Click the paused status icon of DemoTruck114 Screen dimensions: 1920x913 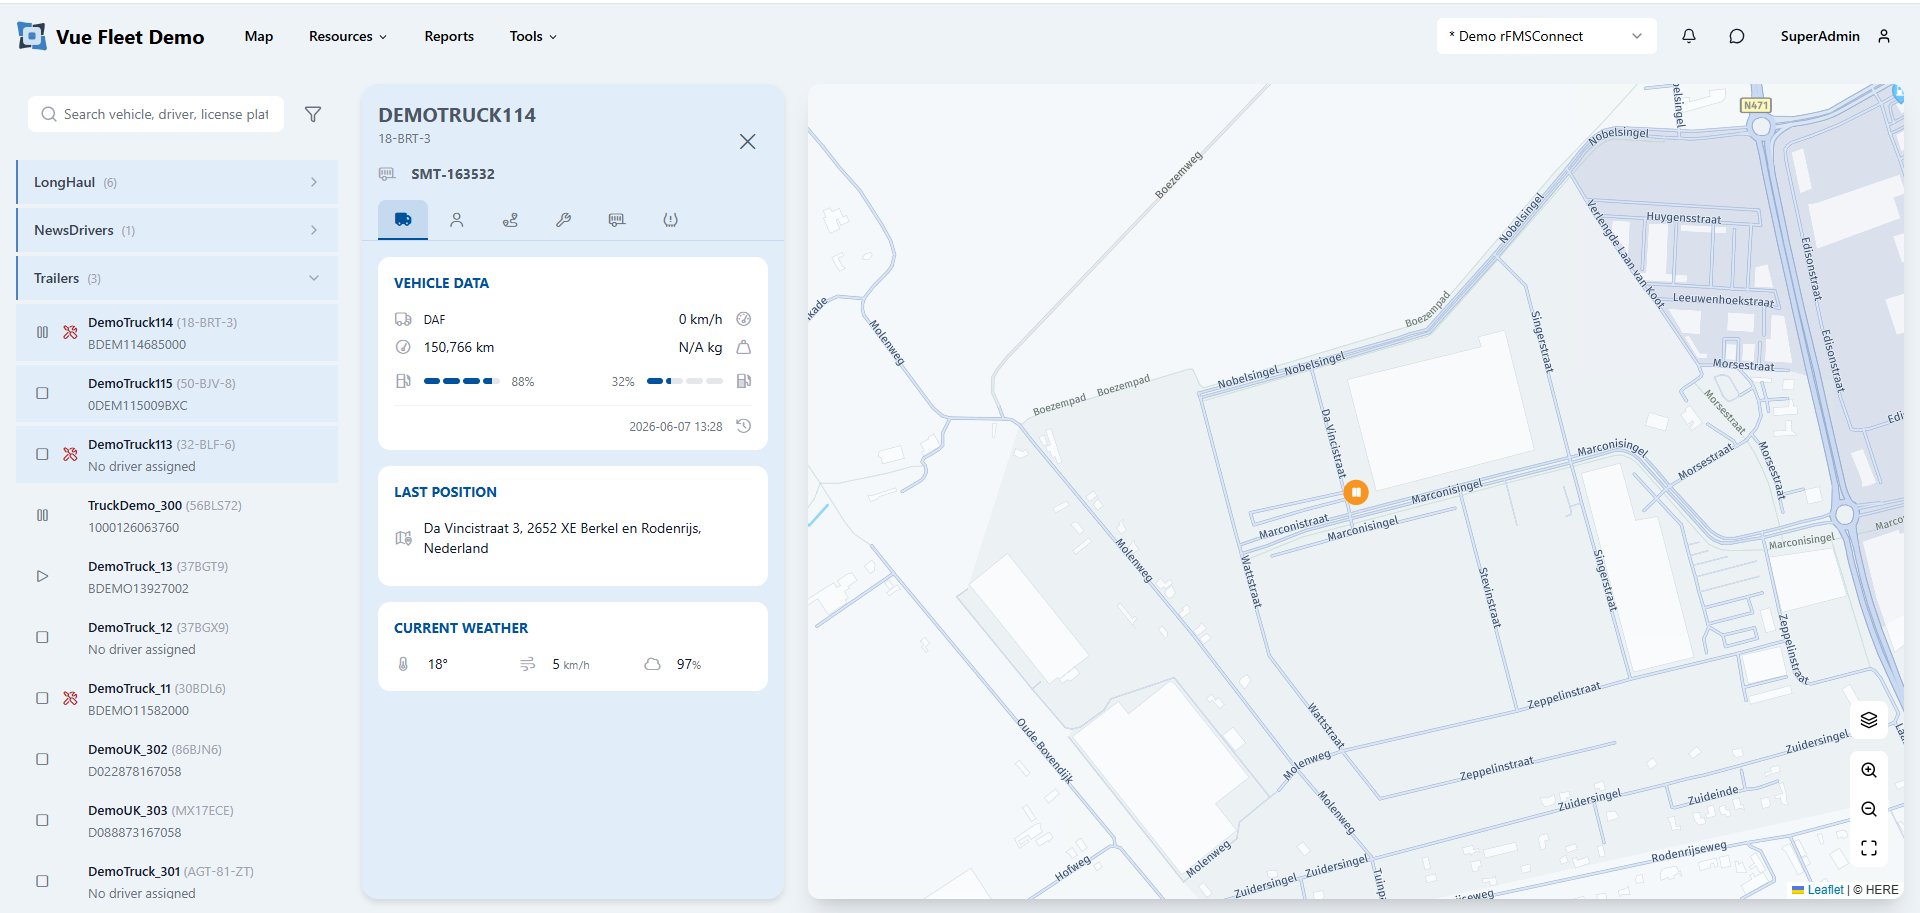pyautogui.click(x=42, y=332)
